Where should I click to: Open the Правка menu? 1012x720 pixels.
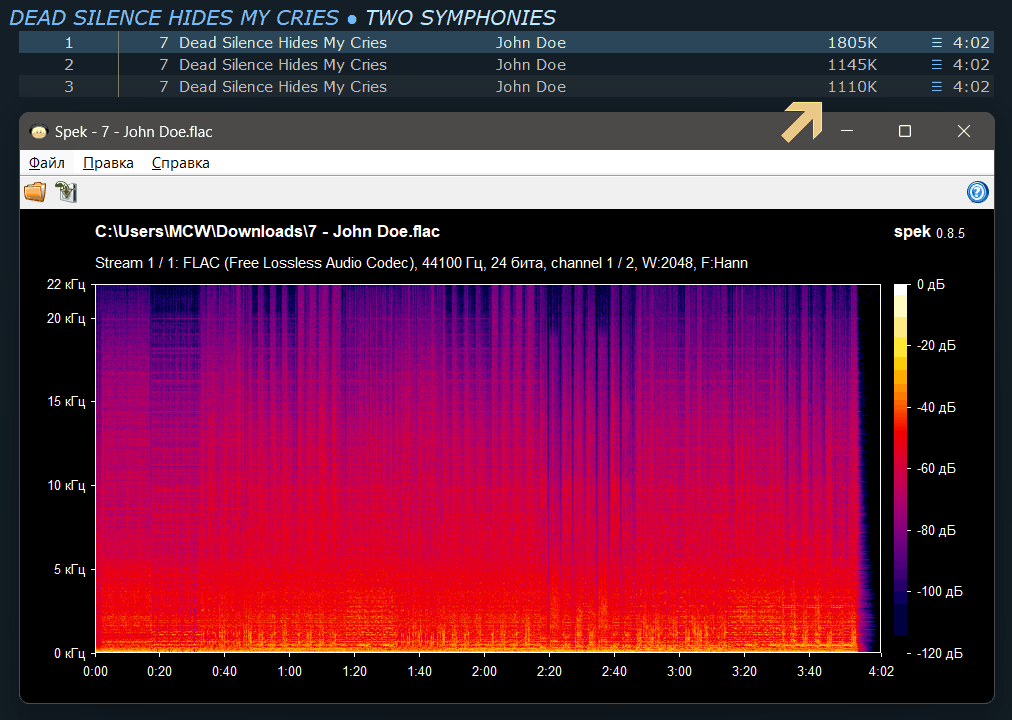click(108, 163)
